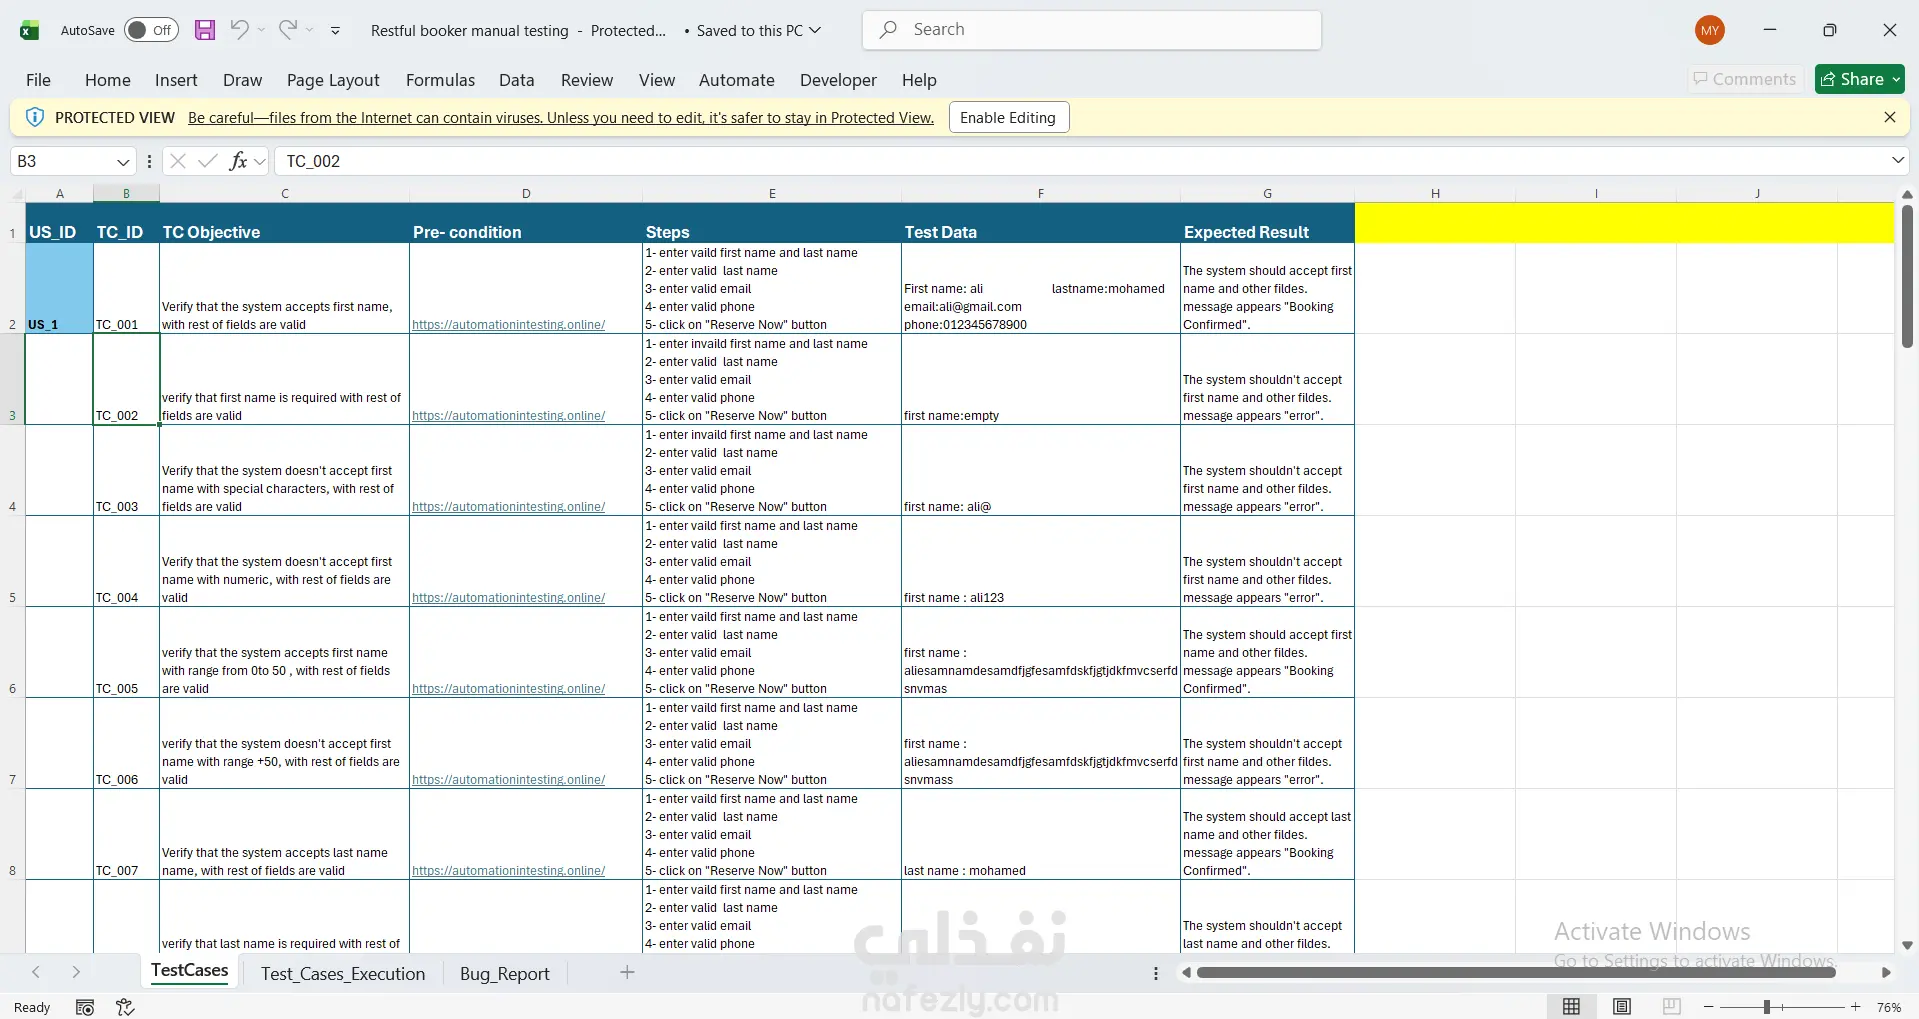Image resolution: width=1919 pixels, height=1019 pixels.
Task: Click the 76% zoom level
Action: (x=1889, y=1007)
